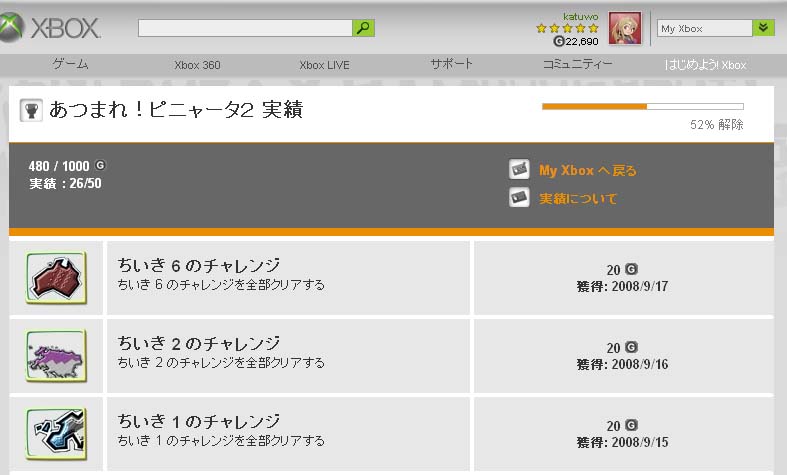Click the five gold stars reputation rating
This screenshot has width=787, height=475.
point(567,28)
